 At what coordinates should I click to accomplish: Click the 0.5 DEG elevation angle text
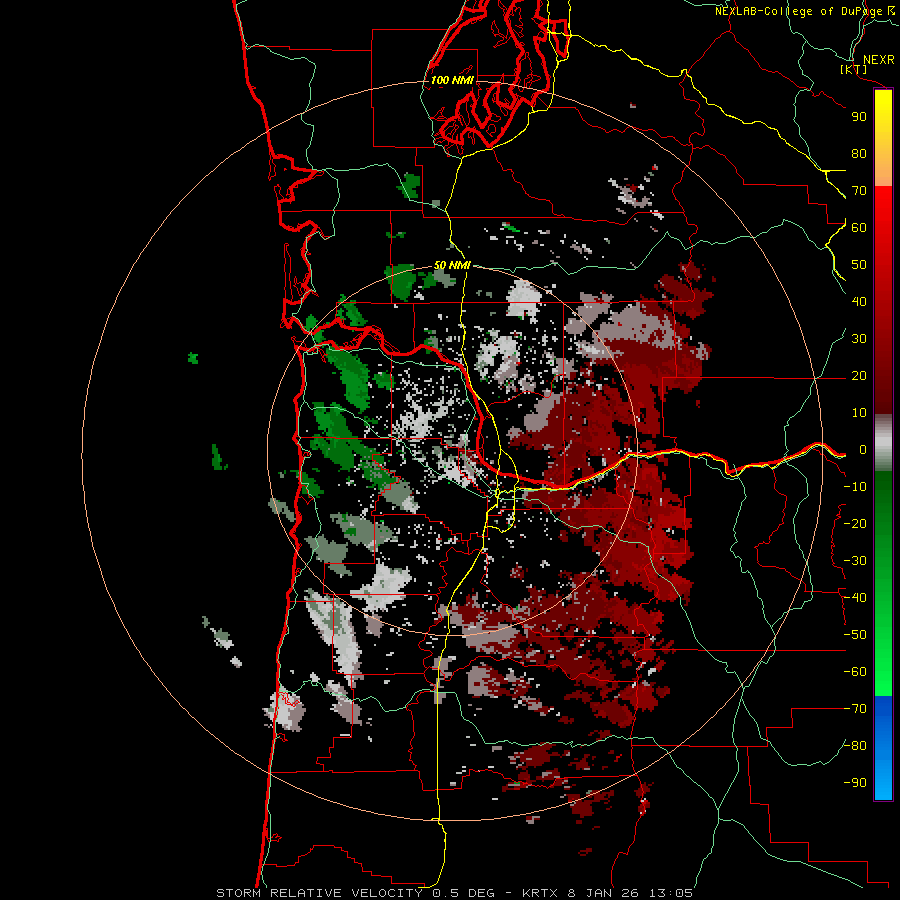(x=467, y=893)
